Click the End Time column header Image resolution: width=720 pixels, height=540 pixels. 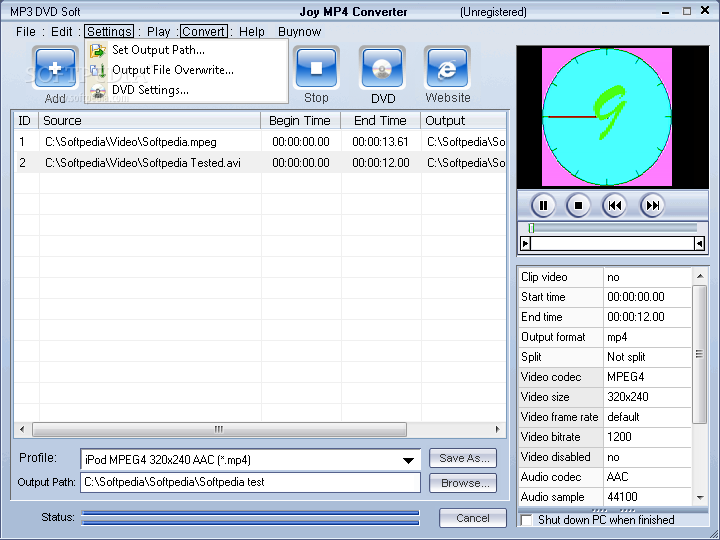(x=380, y=121)
